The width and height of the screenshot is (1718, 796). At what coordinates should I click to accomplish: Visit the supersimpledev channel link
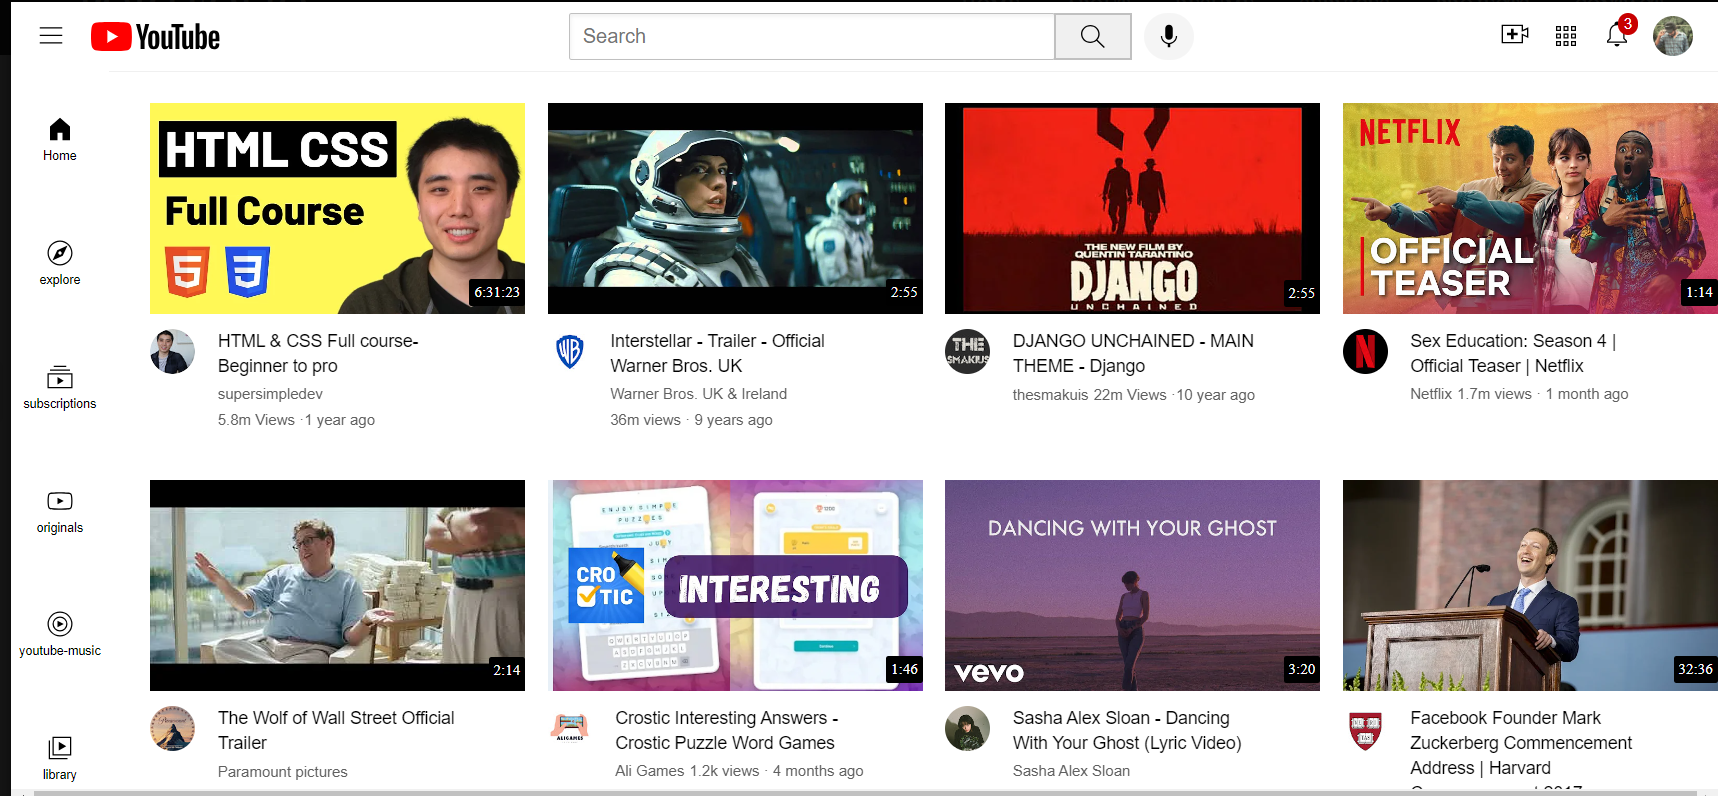click(x=270, y=394)
